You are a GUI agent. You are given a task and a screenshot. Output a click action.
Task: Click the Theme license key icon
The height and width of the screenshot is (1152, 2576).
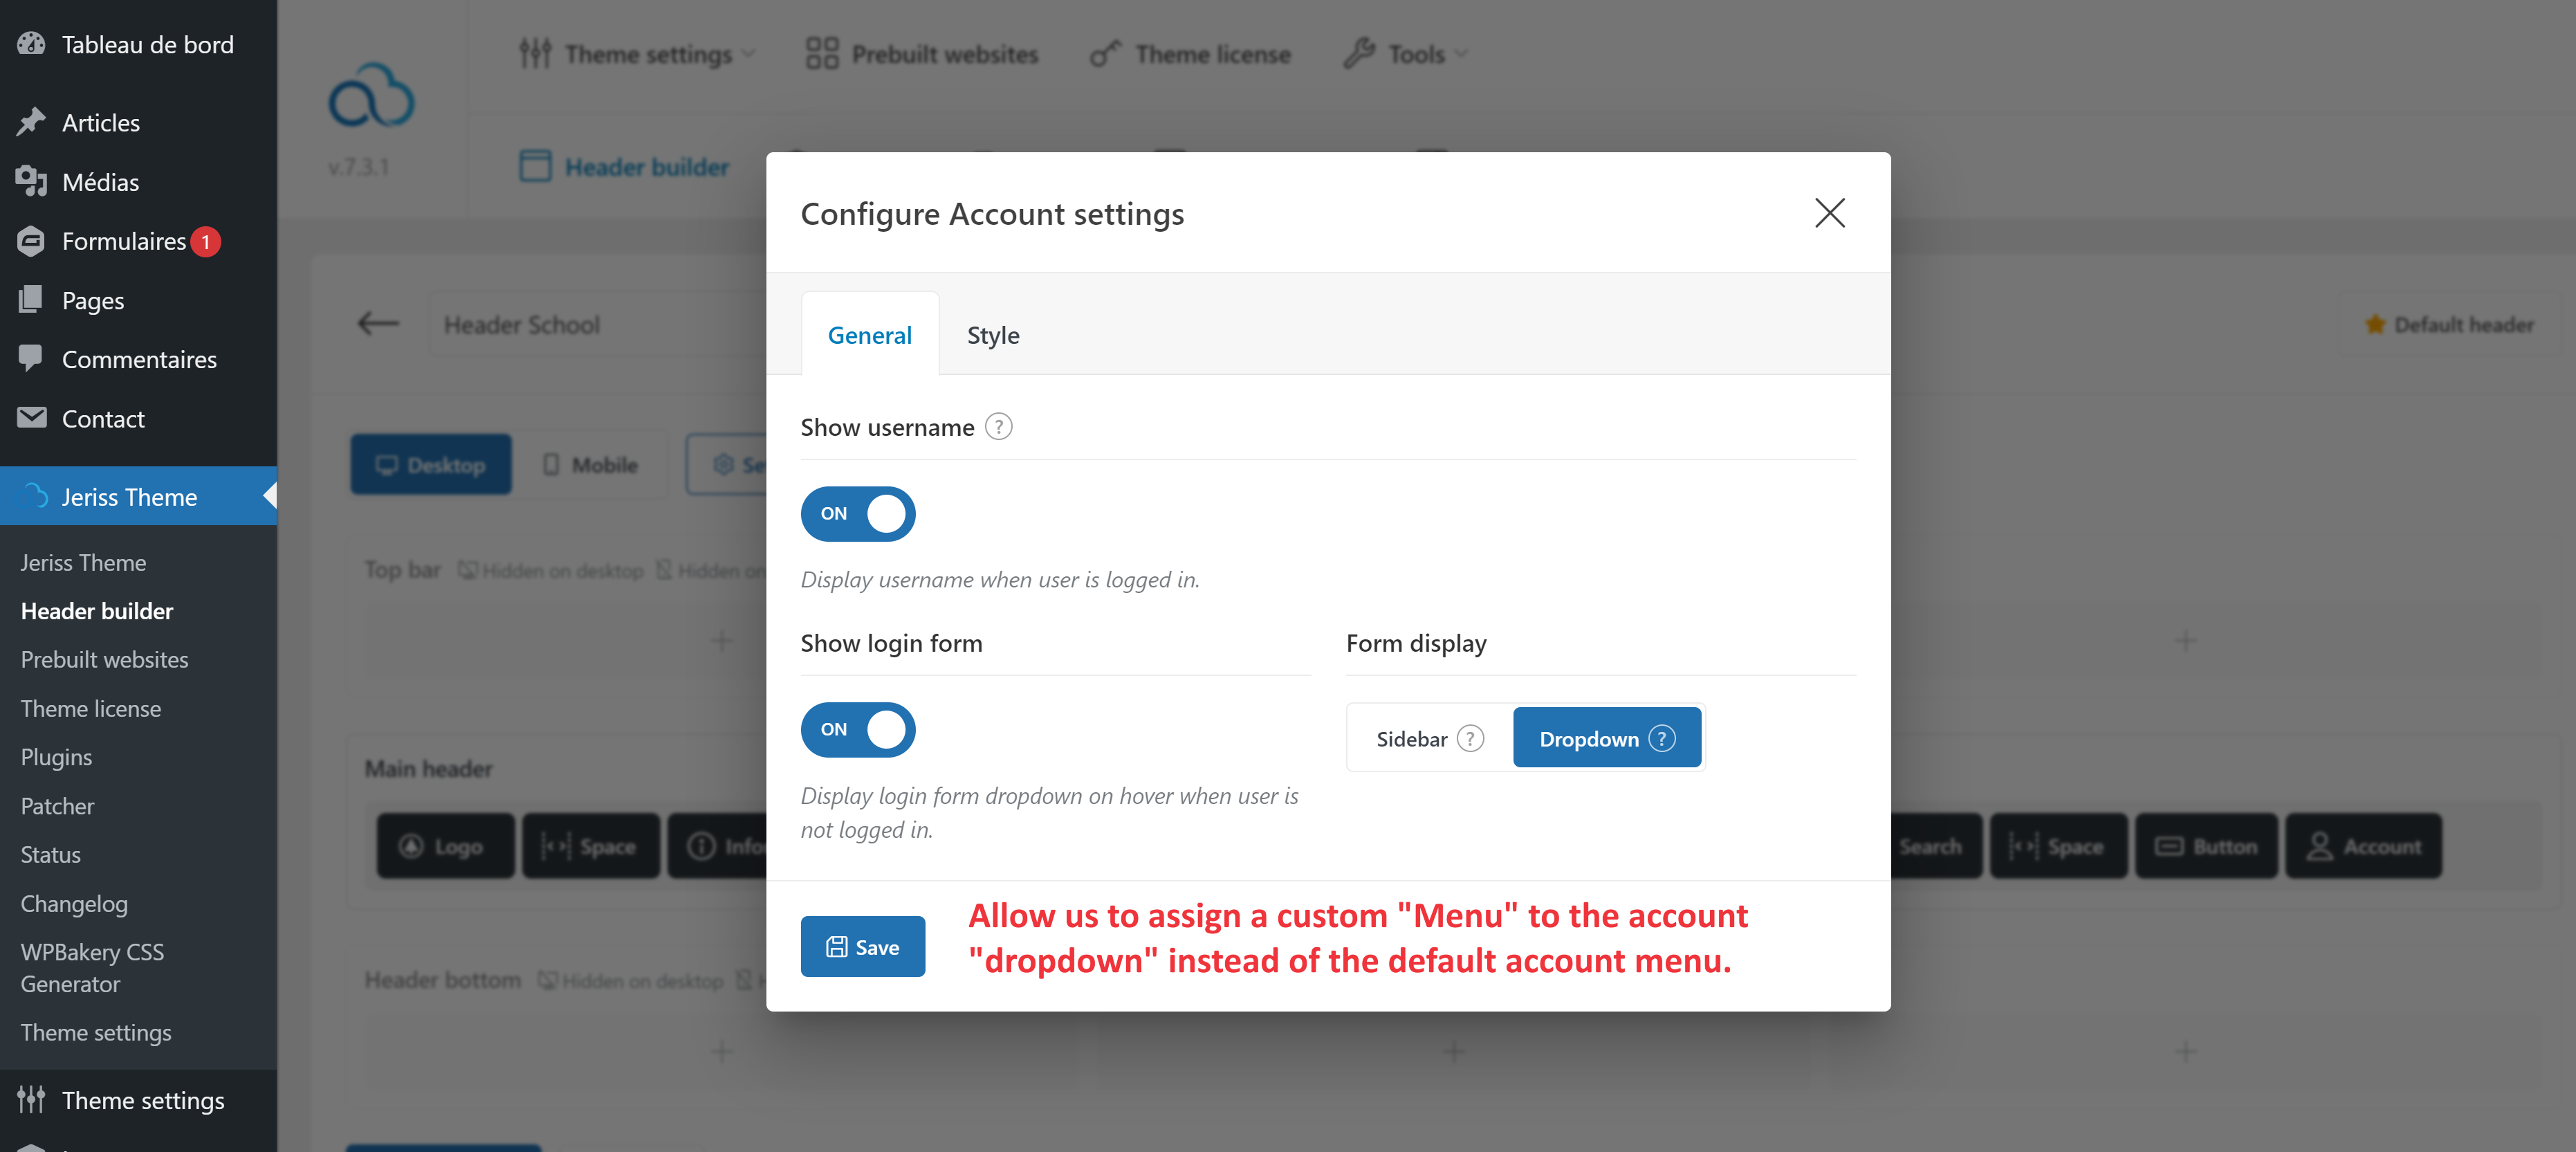click(1105, 53)
